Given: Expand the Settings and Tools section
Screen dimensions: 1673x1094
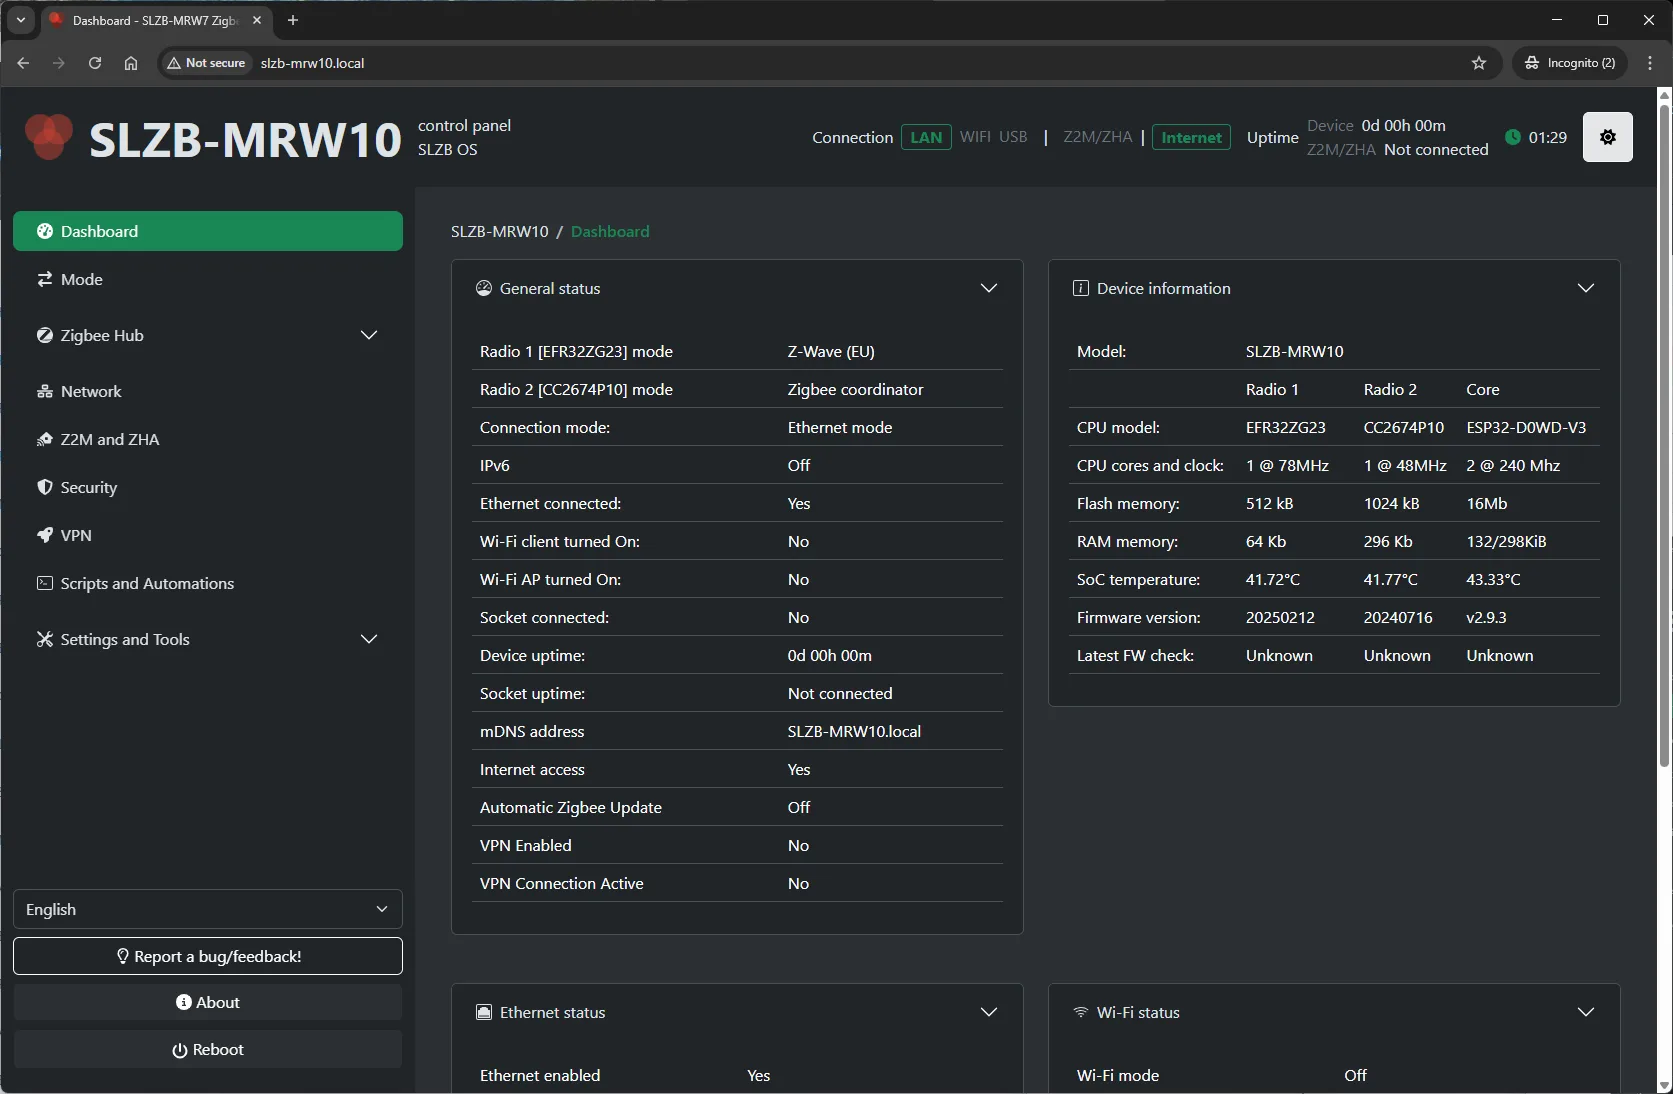Looking at the screenshot, I should (369, 639).
